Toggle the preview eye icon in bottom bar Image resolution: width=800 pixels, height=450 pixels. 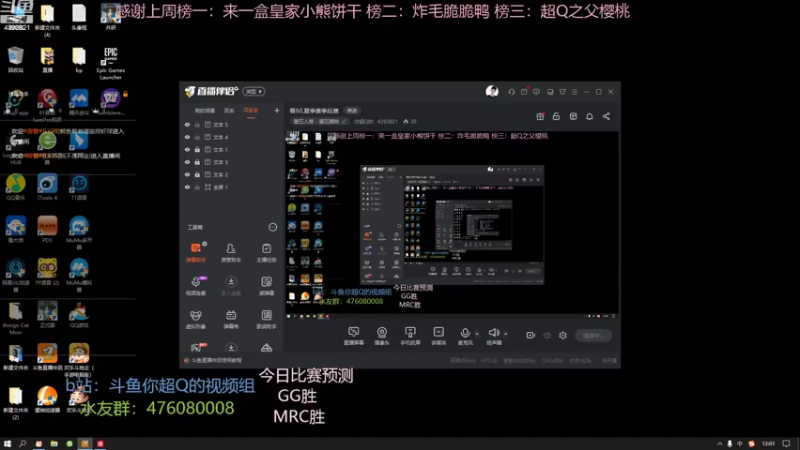click(x=547, y=335)
